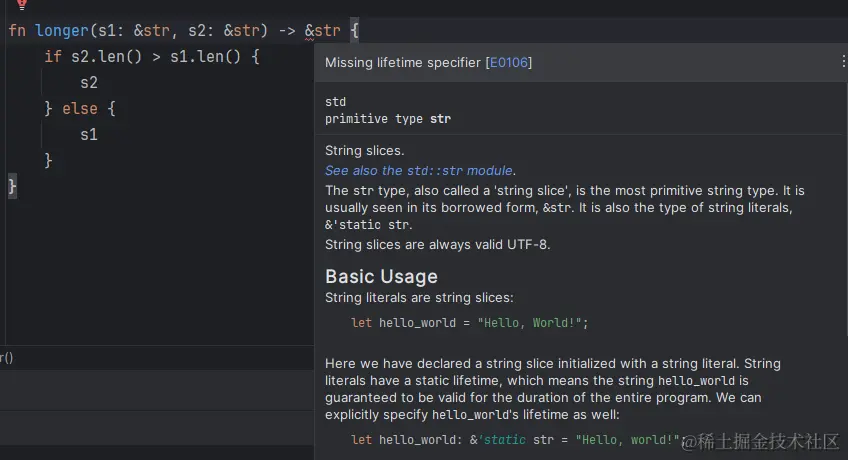Open the three-dot menu in documentation popup
This screenshot has width=848, height=460.
click(x=843, y=62)
